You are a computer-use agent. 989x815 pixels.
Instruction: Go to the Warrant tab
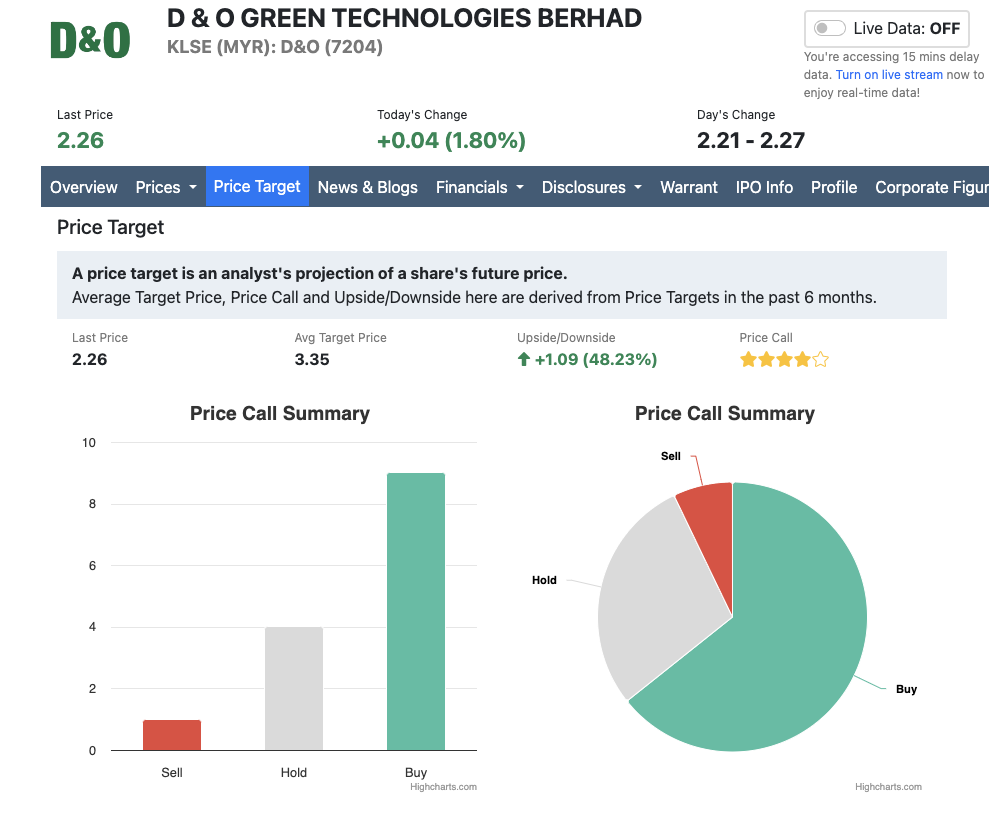point(689,187)
